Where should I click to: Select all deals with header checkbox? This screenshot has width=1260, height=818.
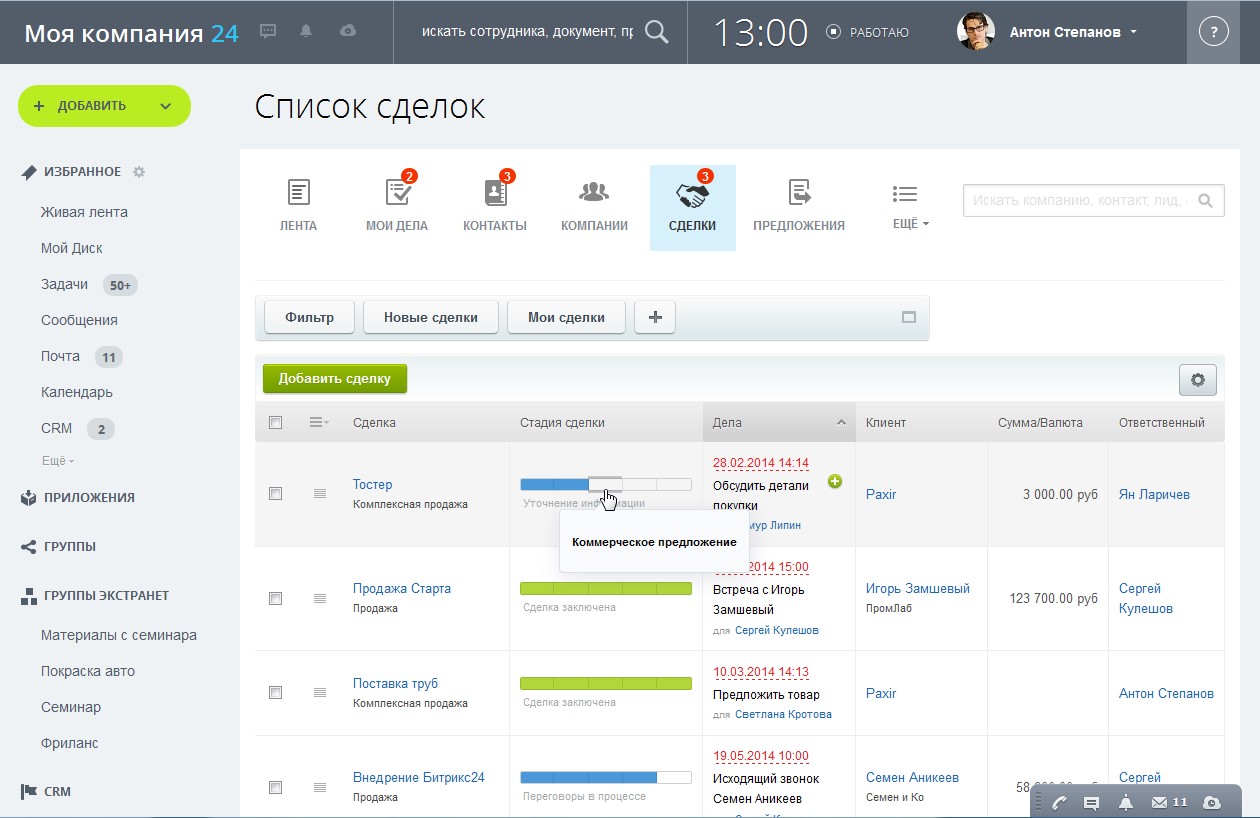pos(276,423)
